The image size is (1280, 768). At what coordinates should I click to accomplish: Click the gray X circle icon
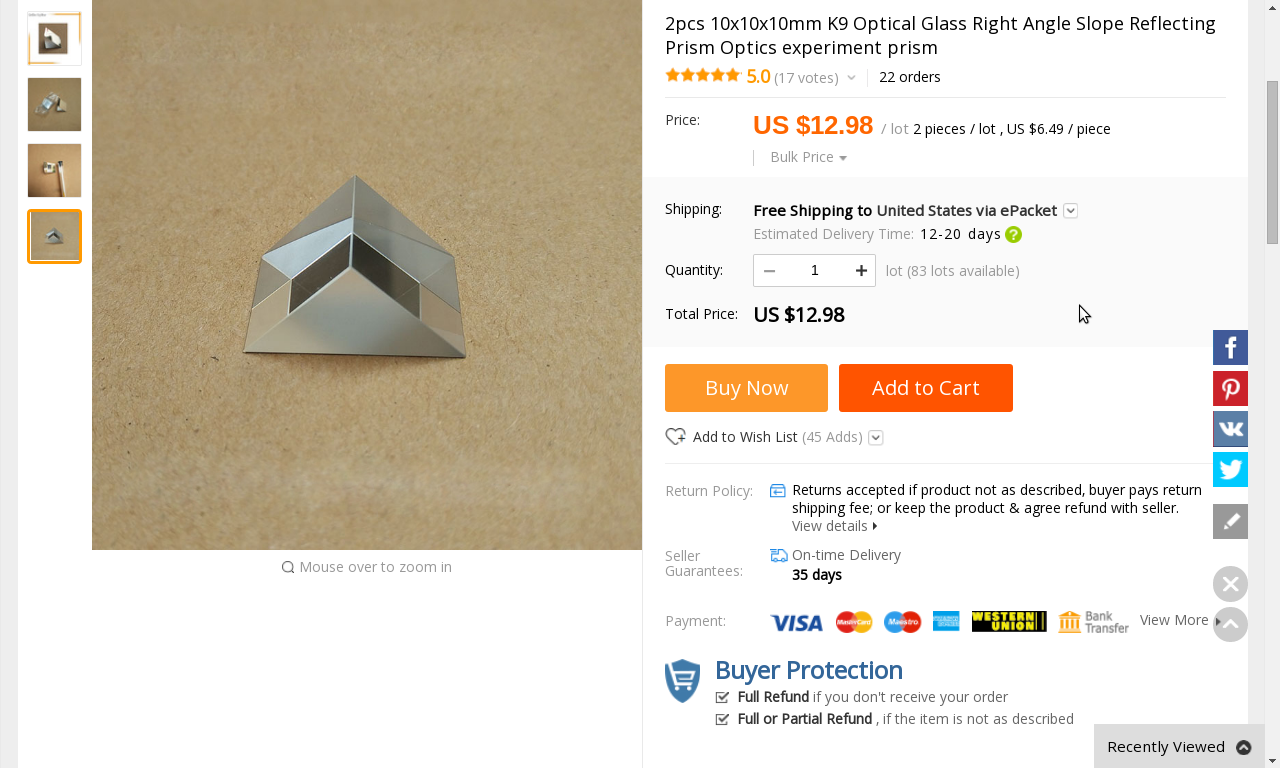(1230, 584)
